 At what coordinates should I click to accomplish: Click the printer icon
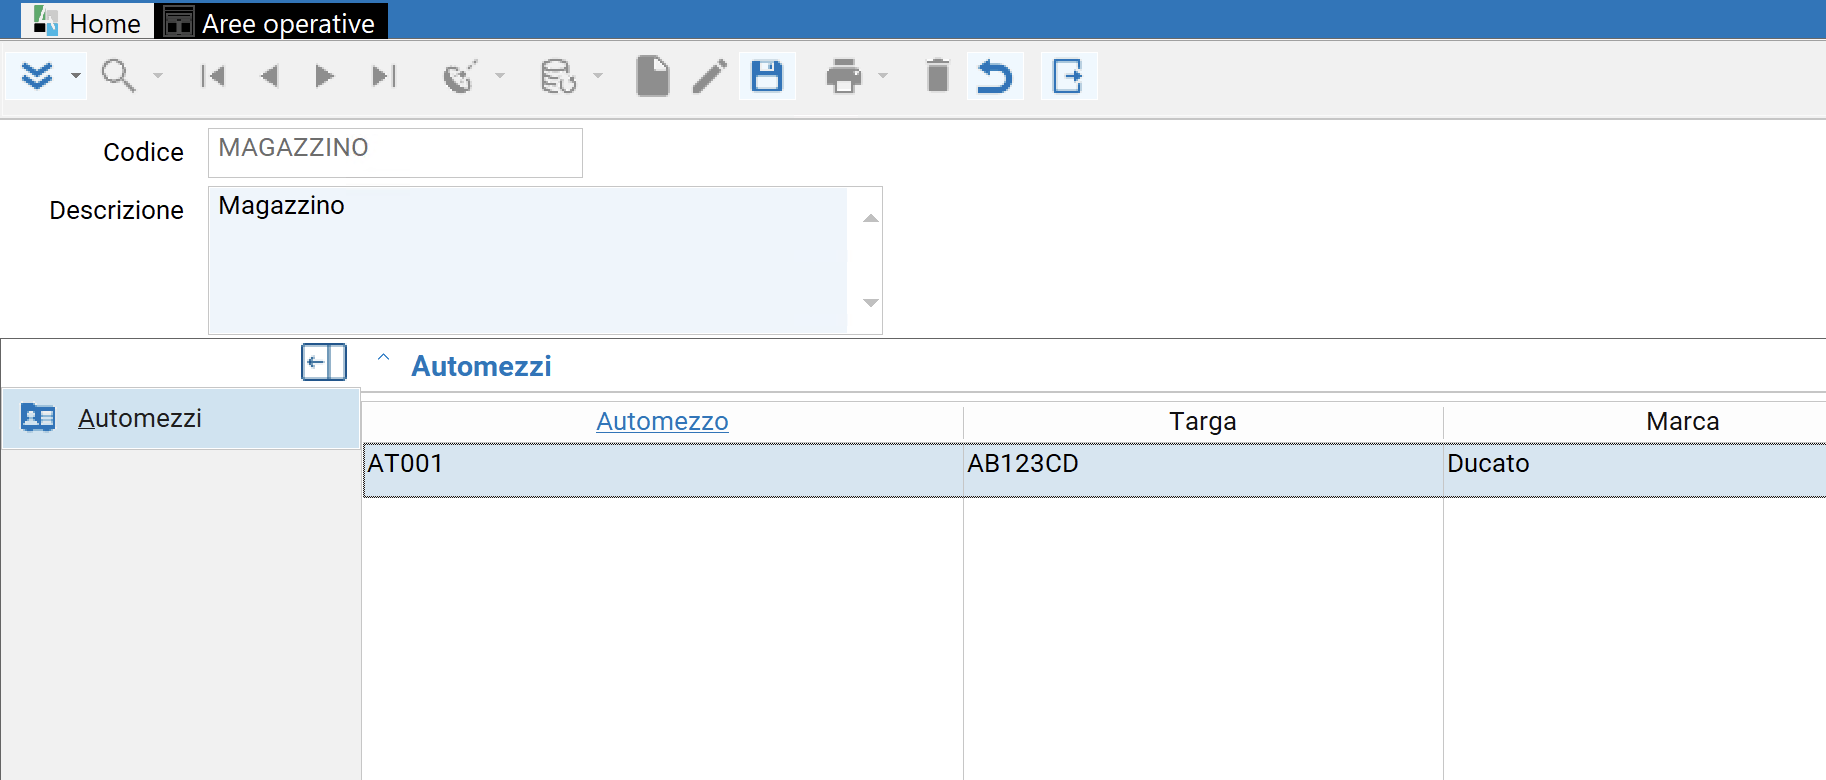pos(843,76)
